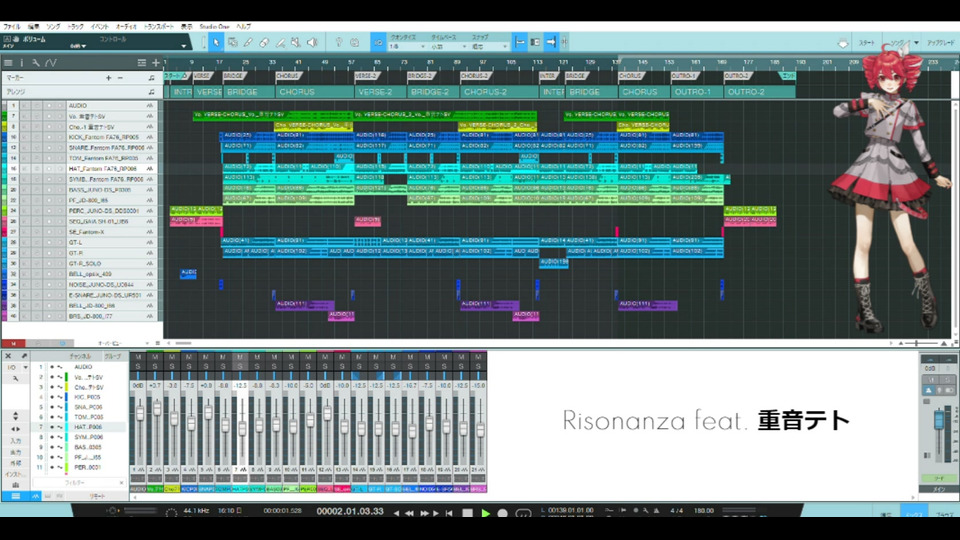Show automation curve icon
The height and width of the screenshot is (540, 960).
[x=51, y=62]
